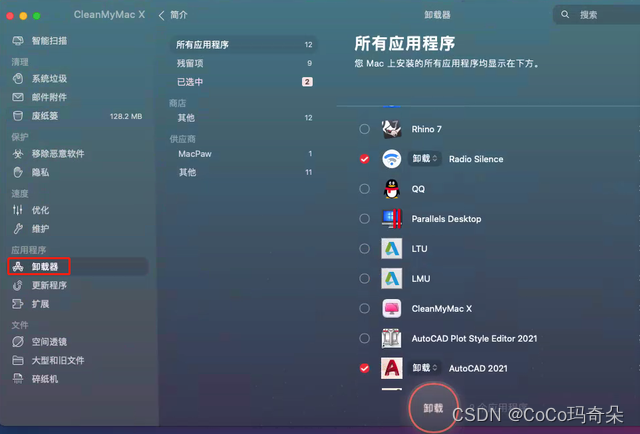The image size is (640, 434).
Task: Open the 卸载 dropdown beside Radio Silence
Action: pos(424,158)
